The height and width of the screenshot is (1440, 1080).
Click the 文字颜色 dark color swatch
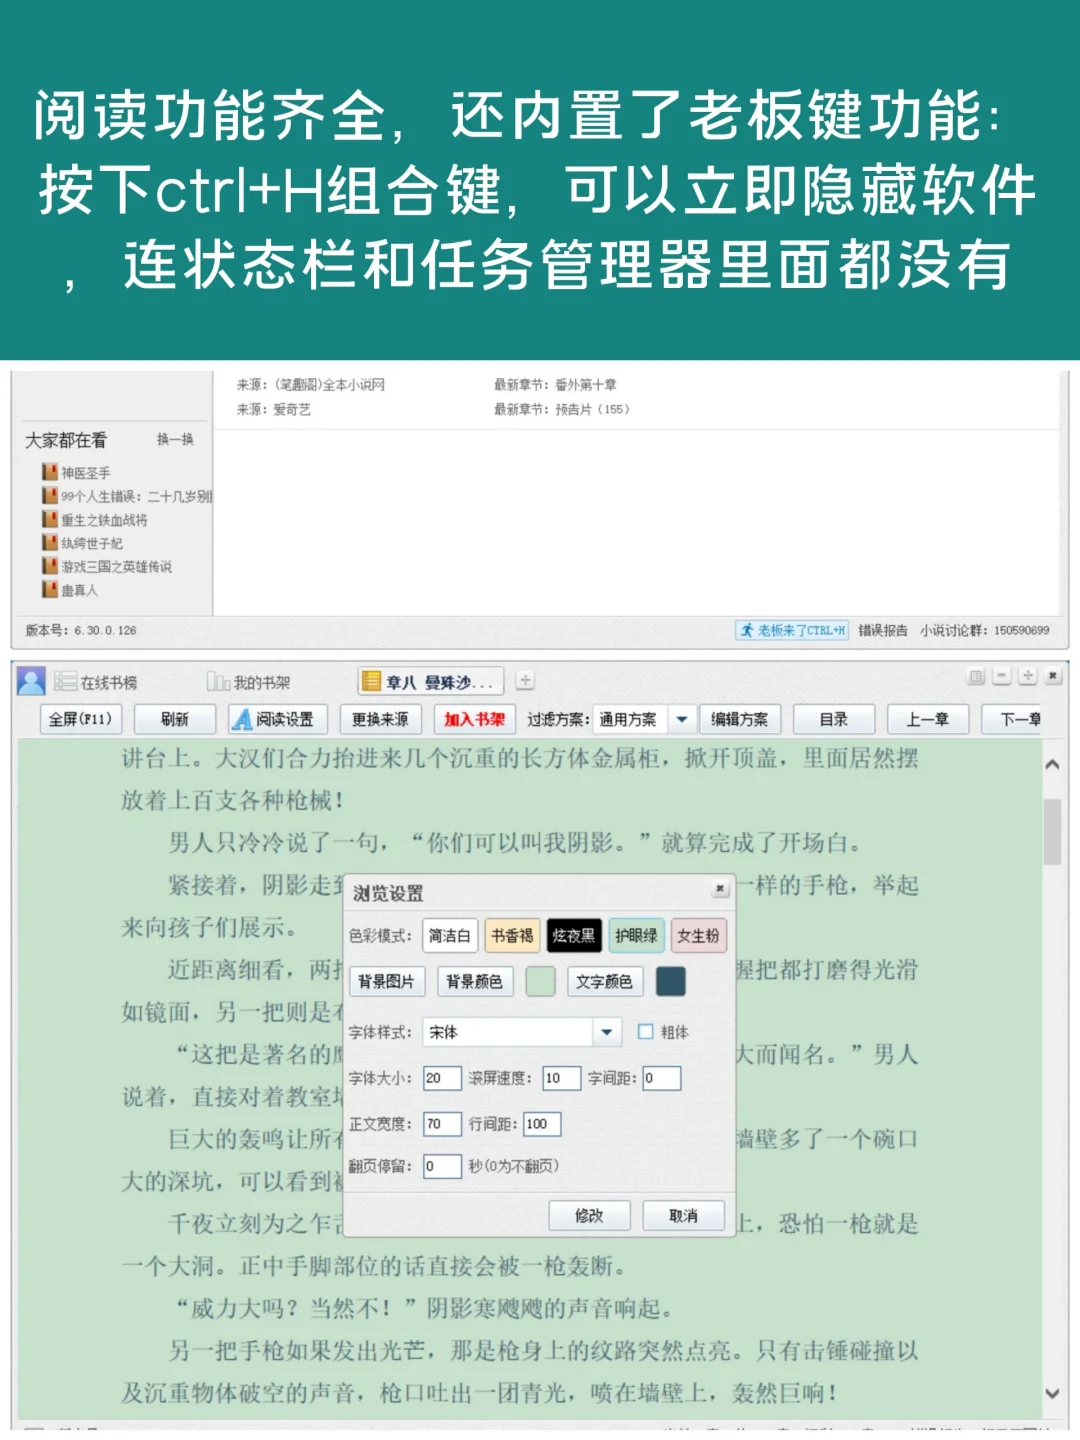click(x=670, y=981)
